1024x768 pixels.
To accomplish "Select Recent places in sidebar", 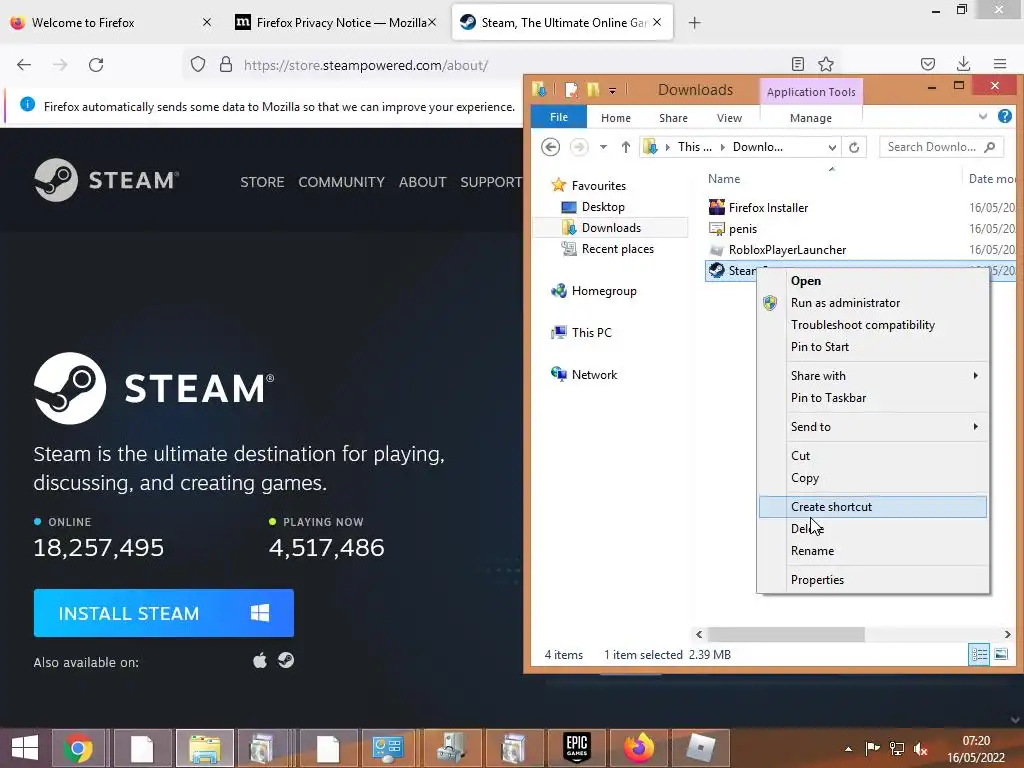I will pos(617,249).
